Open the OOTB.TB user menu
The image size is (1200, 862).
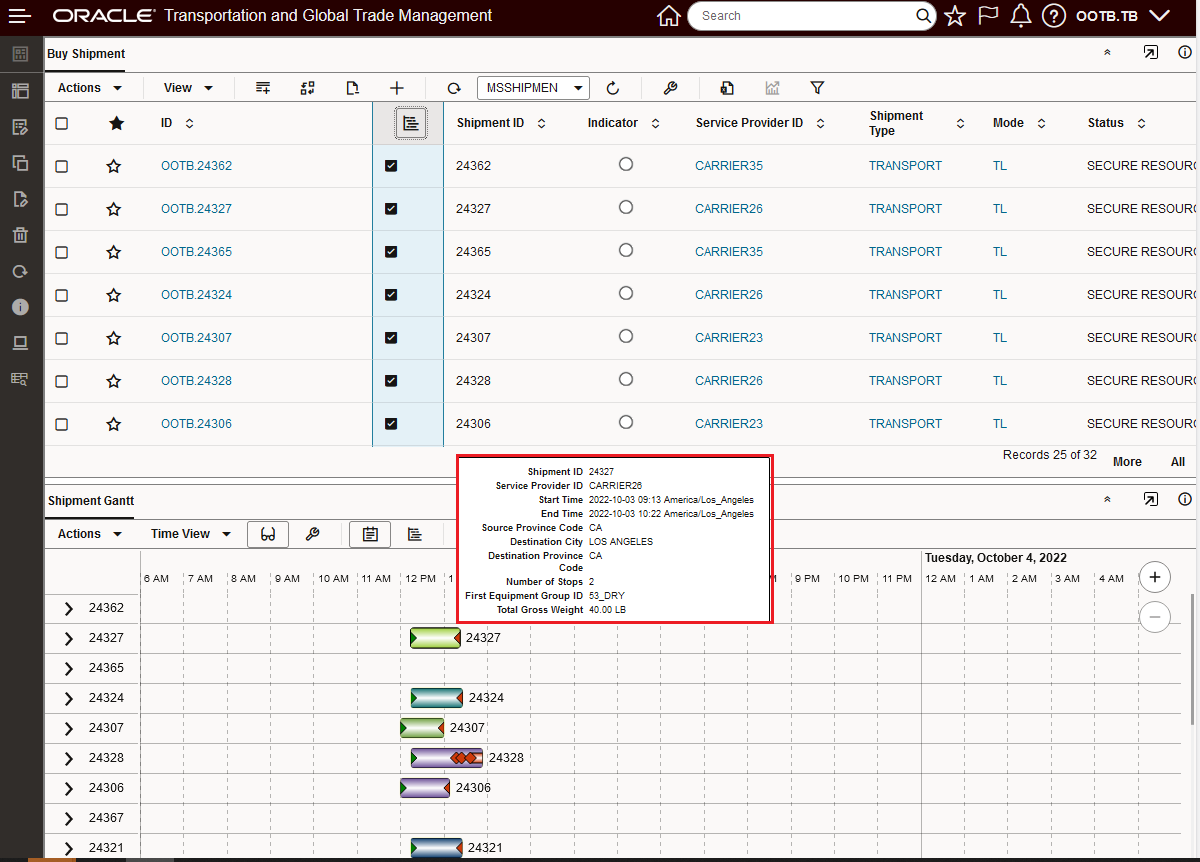click(1122, 16)
